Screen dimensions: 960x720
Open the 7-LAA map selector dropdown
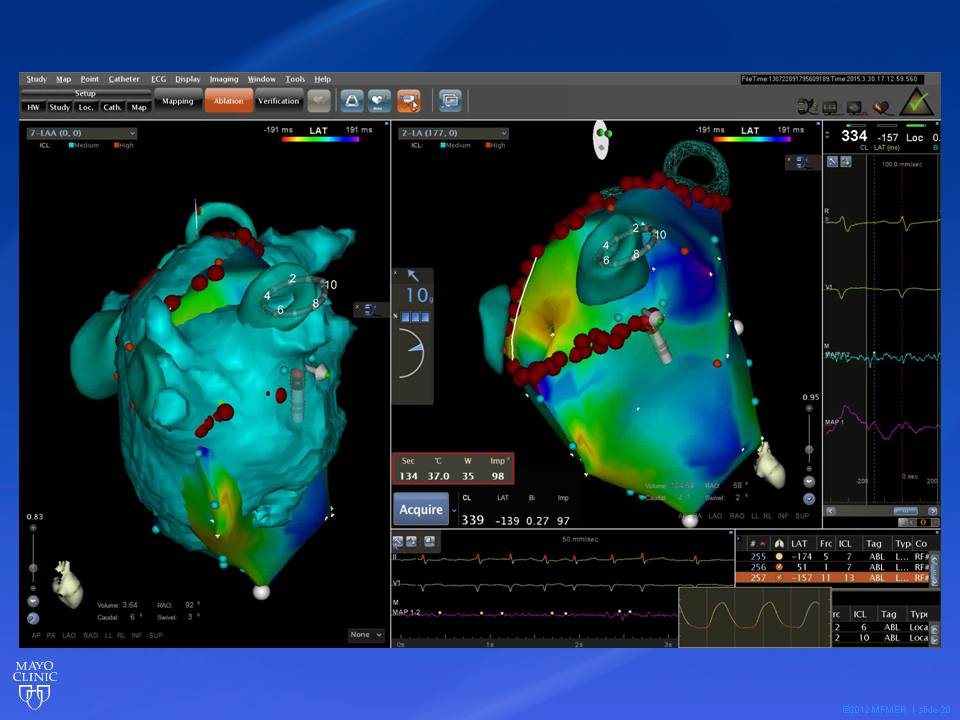click(81, 133)
